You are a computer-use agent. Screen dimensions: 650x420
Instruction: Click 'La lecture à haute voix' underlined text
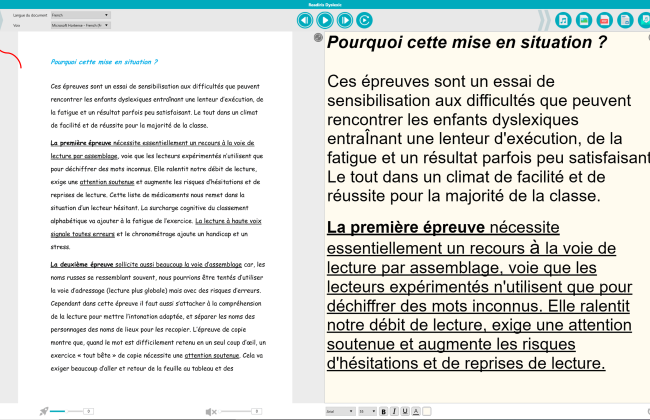[x=228, y=221]
